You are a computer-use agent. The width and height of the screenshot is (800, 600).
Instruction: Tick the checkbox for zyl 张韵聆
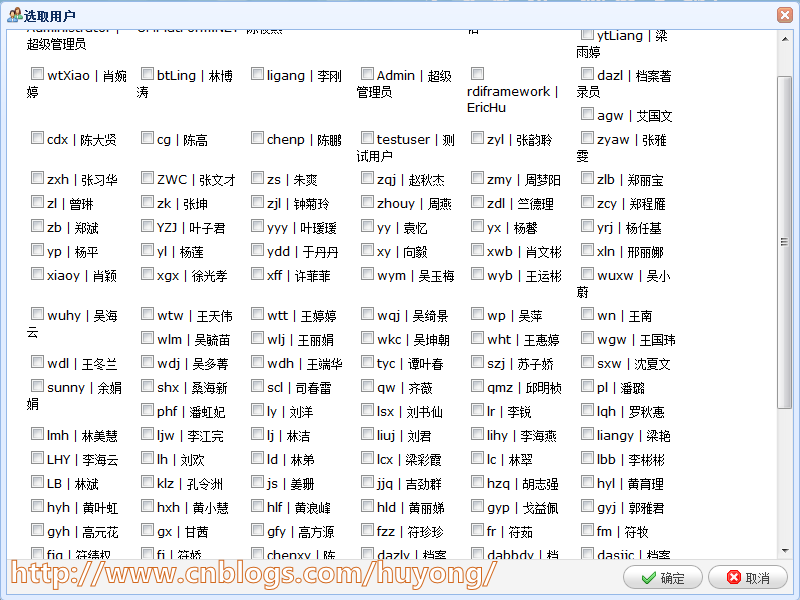[x=477, y=139]
